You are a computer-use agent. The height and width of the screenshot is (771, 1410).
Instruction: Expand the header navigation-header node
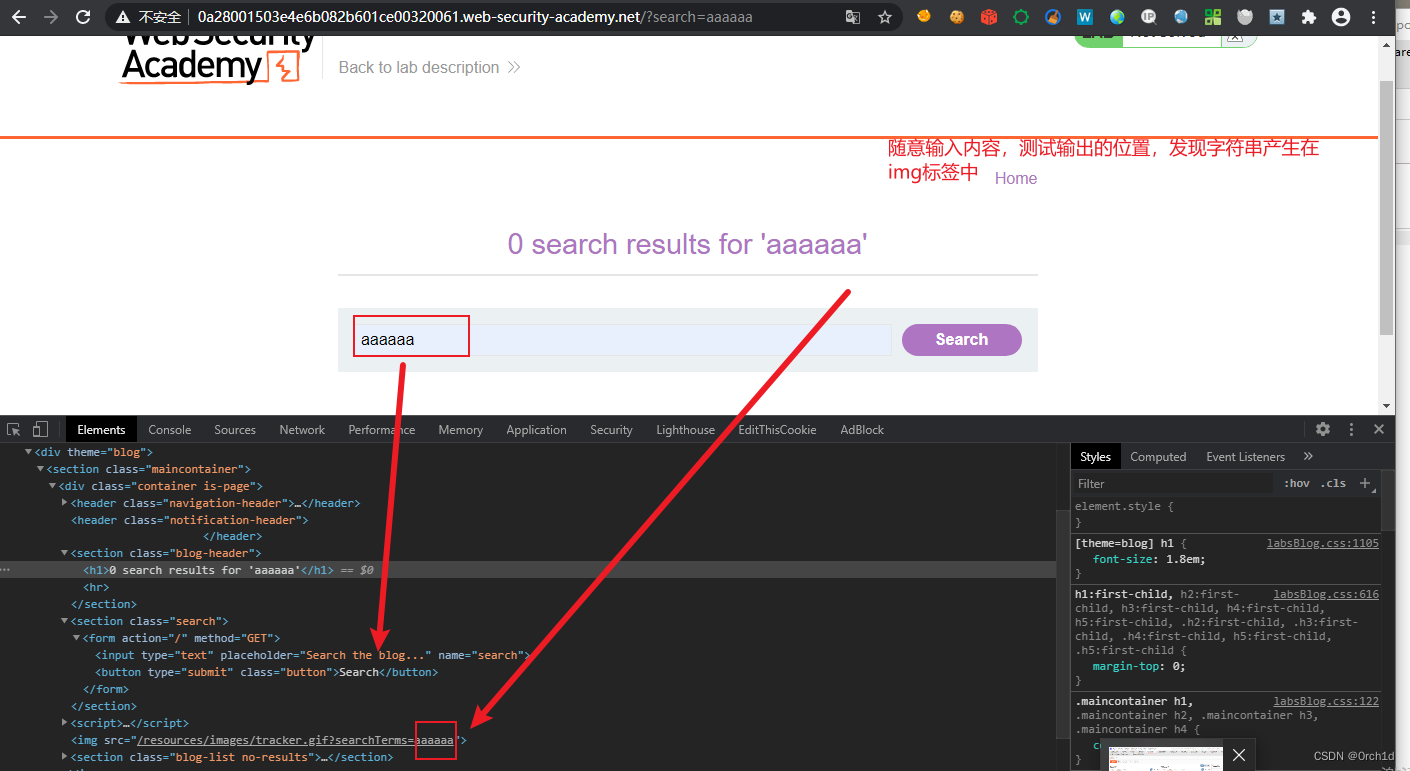(x=64, y=503)
